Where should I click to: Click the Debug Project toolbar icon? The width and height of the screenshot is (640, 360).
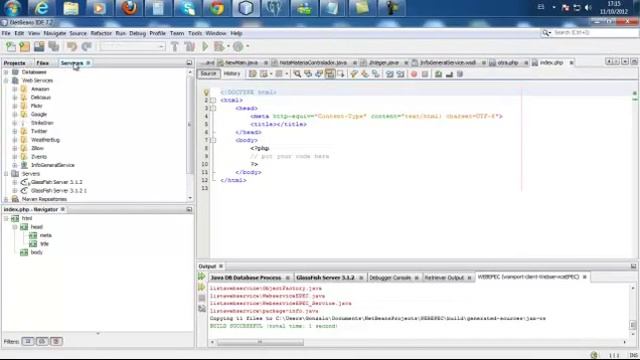[x=220, y=47]
